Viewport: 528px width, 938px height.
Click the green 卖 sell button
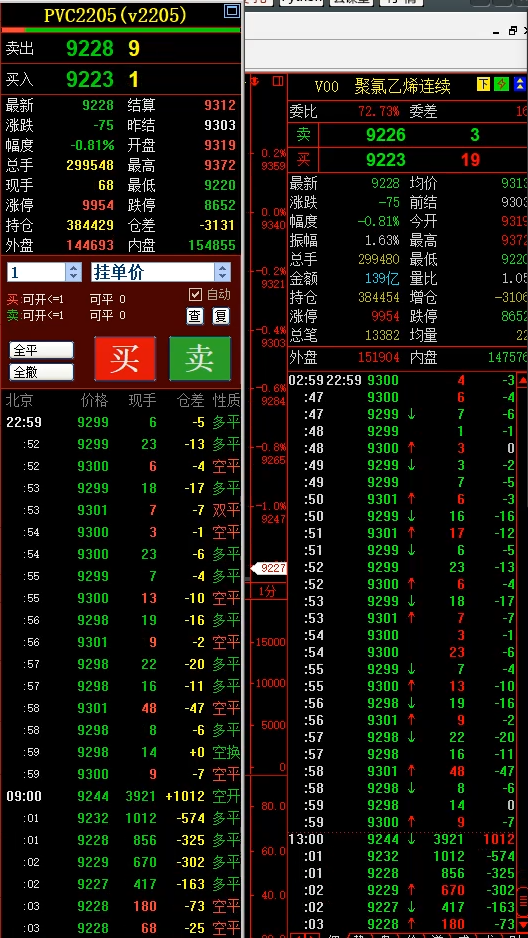click(200, 358)
